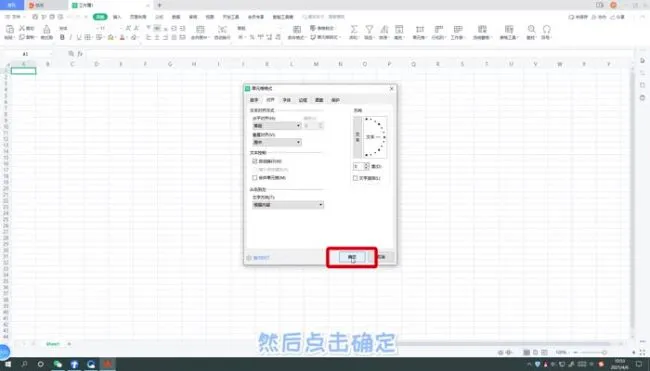Add a new document tab with plus
The height and width of the screenshot is (371, 650).
(160, 5)
